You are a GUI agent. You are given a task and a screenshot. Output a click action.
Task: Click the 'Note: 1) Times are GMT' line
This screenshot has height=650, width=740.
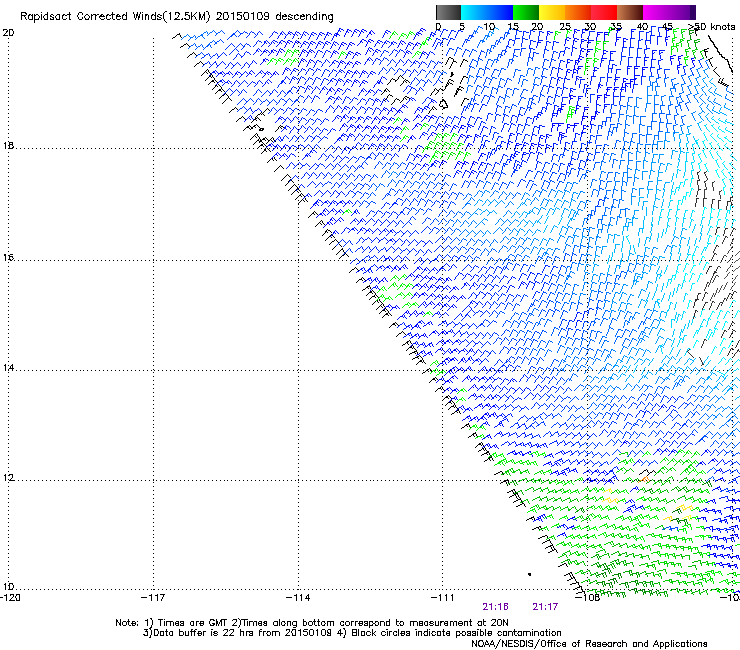click(312, 623)
